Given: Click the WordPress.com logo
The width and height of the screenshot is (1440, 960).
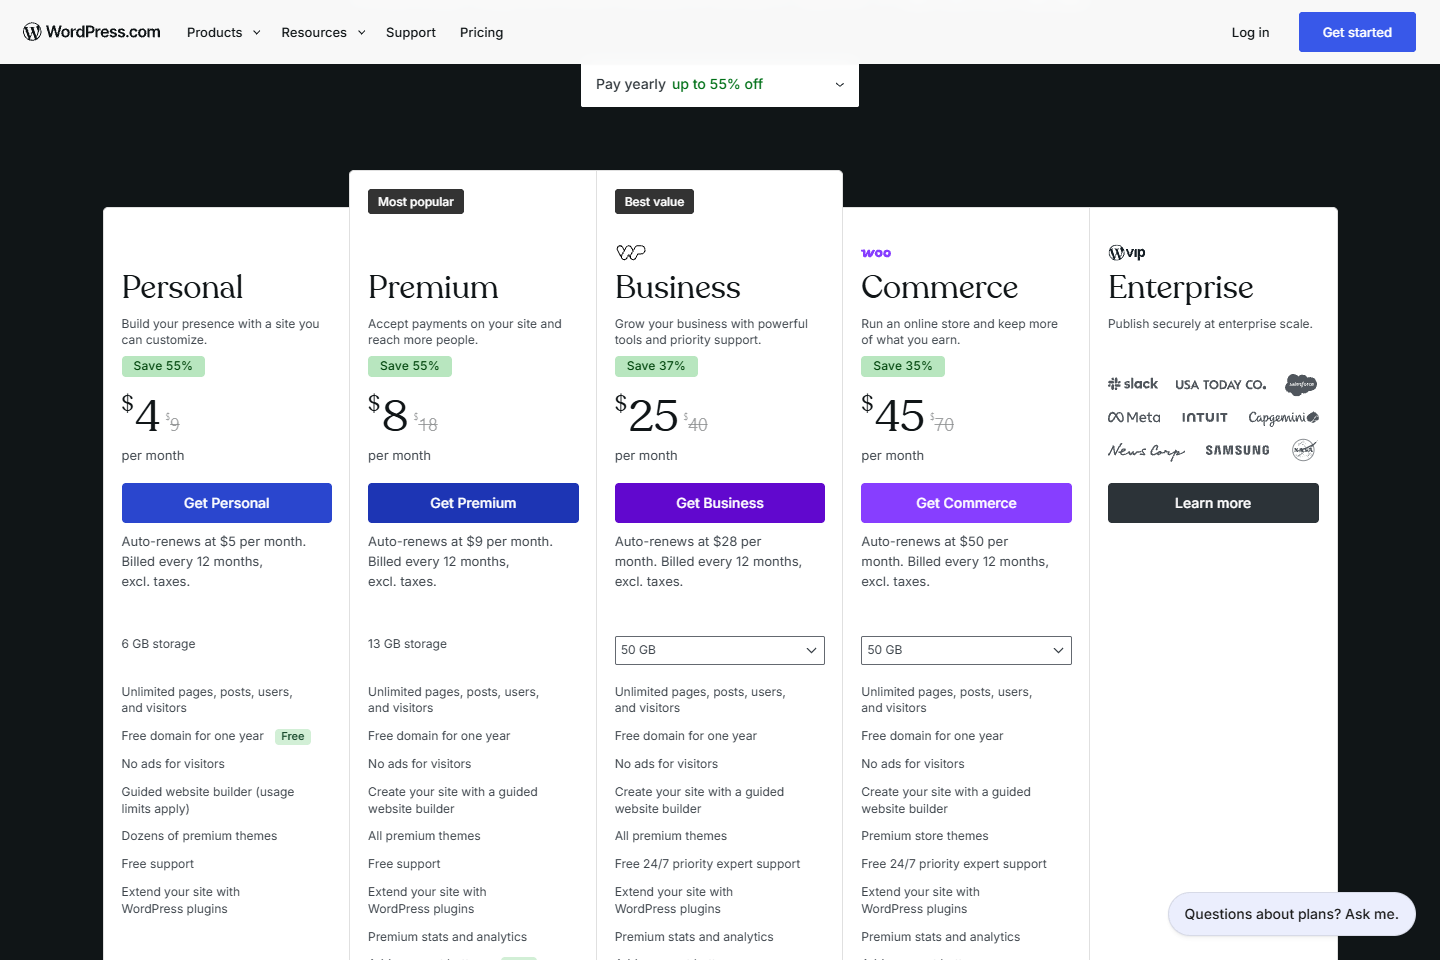Looking at the screenshot, I should [91, 32].
